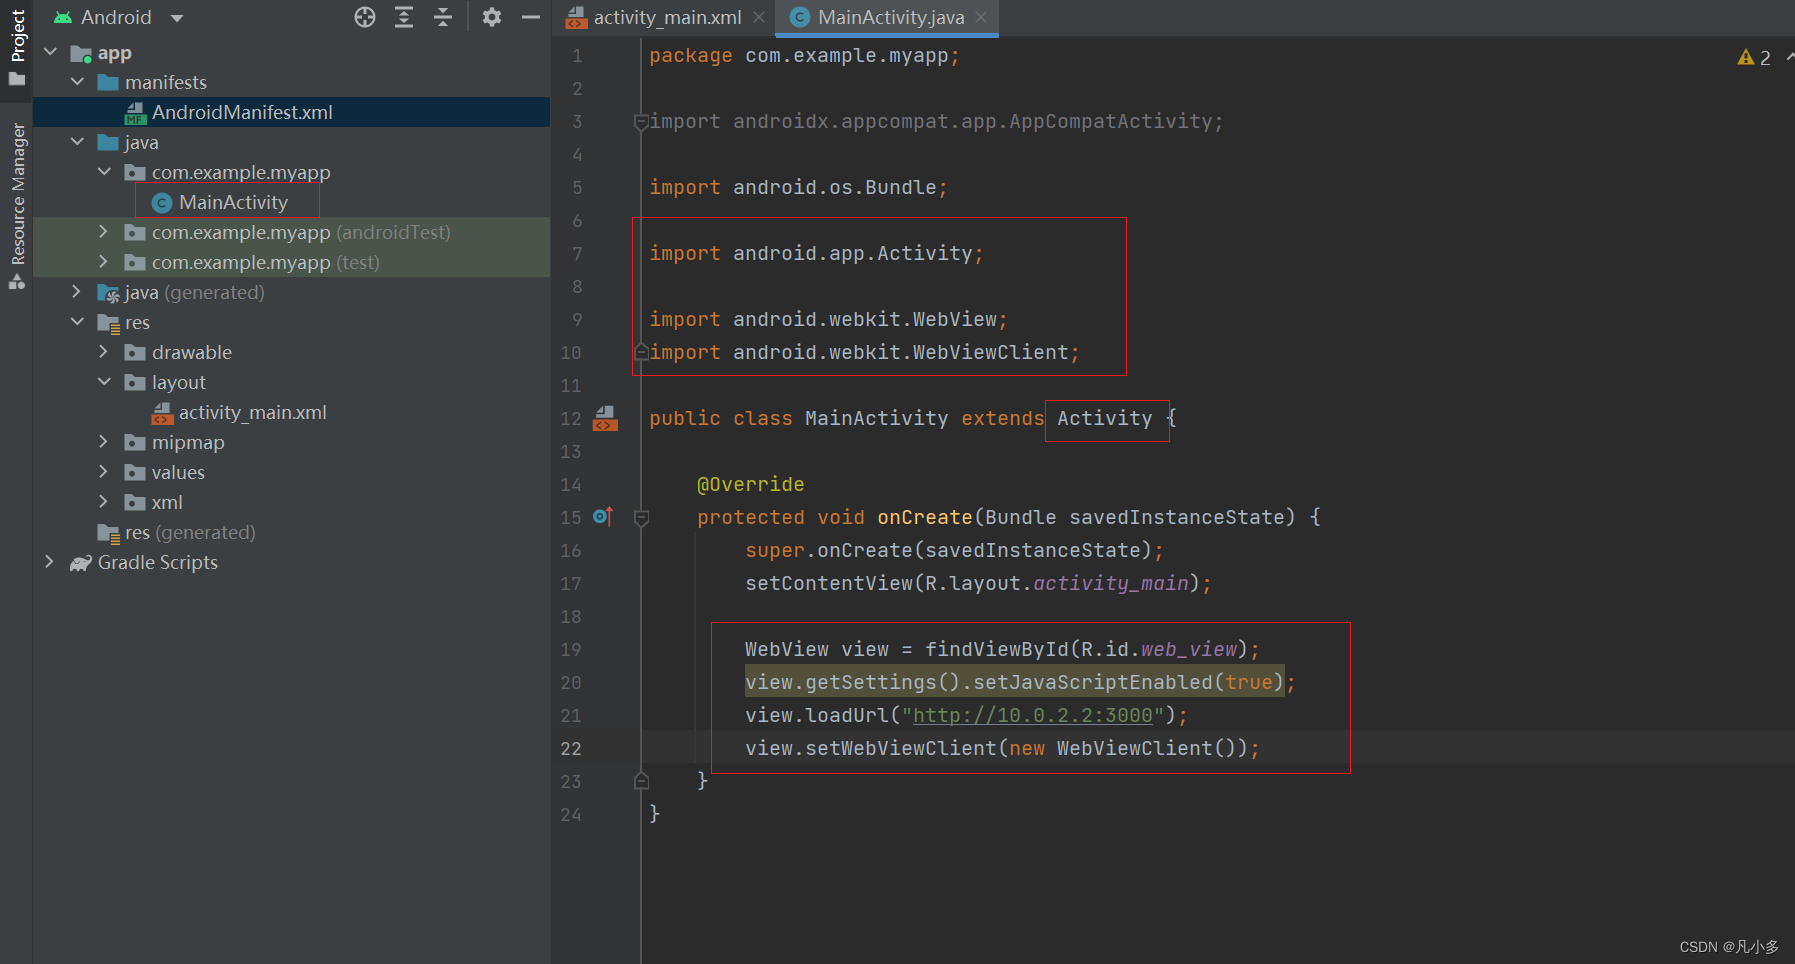Collapse the java folder
The image size is (1795, 964).
[77, 142]
